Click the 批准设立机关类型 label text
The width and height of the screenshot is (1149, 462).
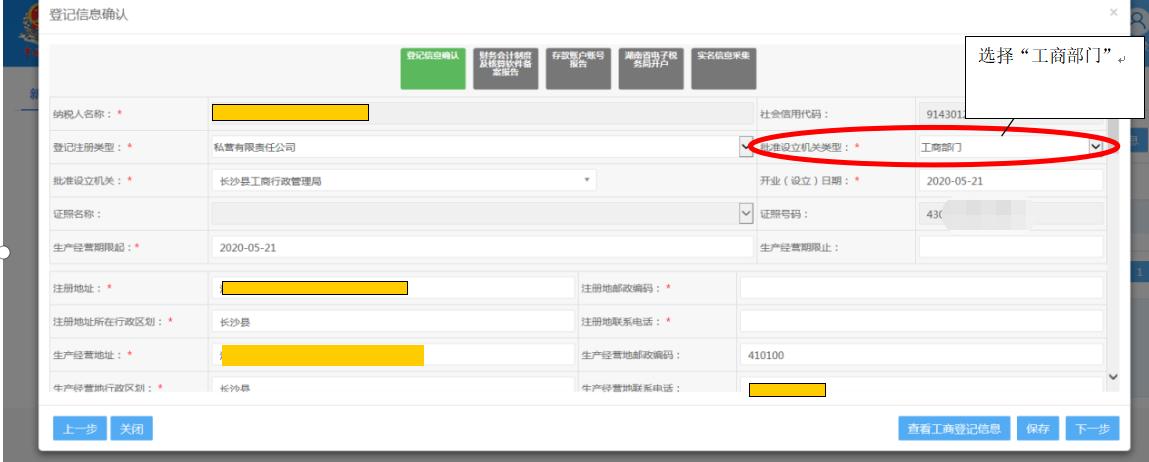(x=806, y=147)
